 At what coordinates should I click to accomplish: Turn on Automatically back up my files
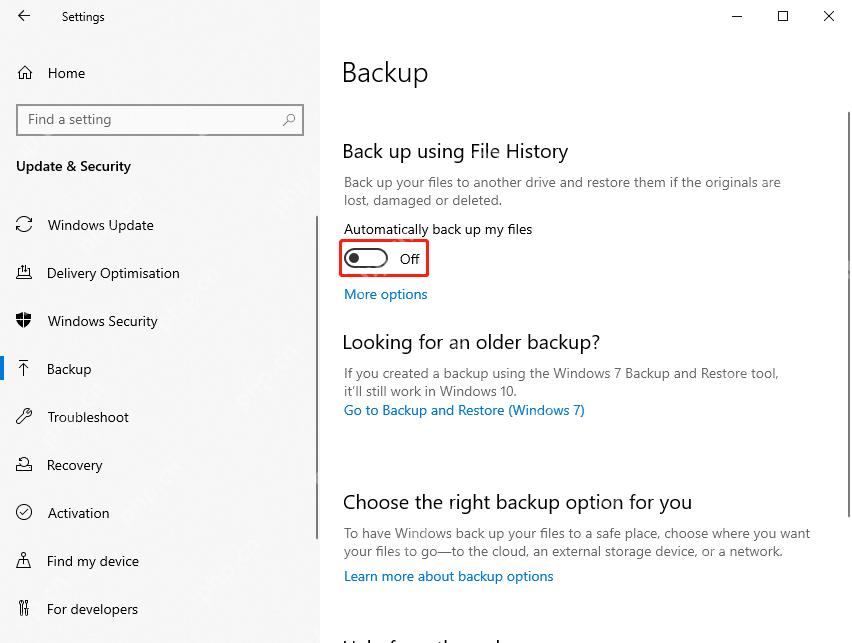point(366,259)
